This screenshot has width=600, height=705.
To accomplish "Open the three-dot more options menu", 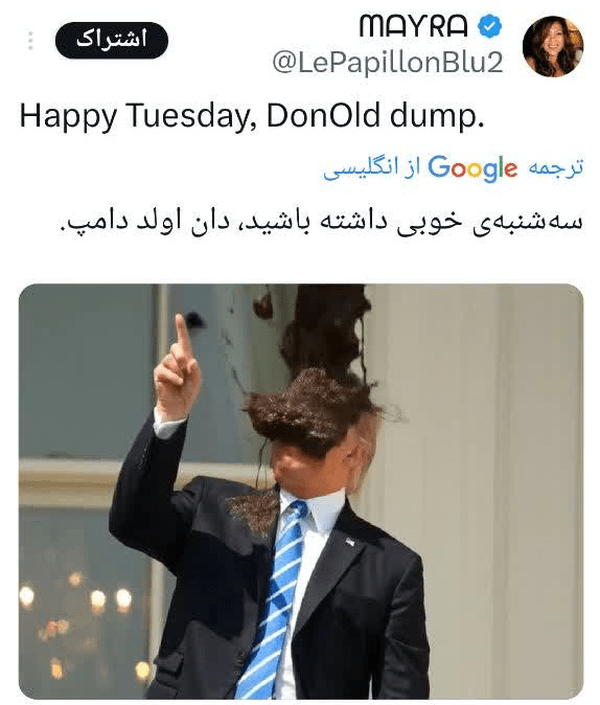I will (30, 40).
